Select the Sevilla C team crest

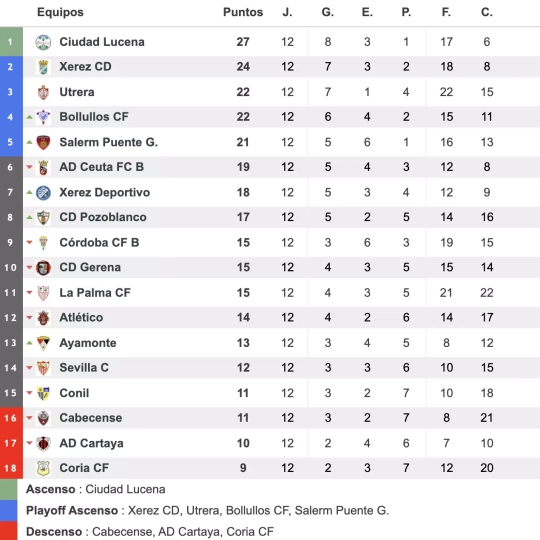tap(43, 368)
